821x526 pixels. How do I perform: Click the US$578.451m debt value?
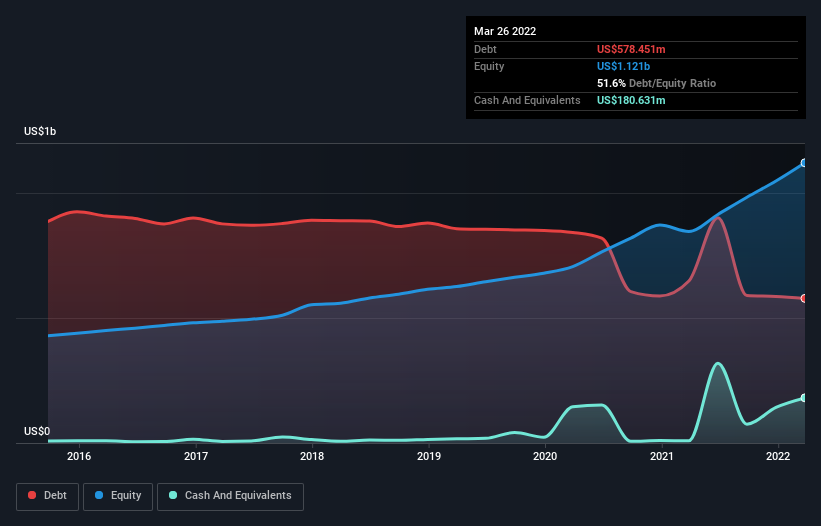631,49
